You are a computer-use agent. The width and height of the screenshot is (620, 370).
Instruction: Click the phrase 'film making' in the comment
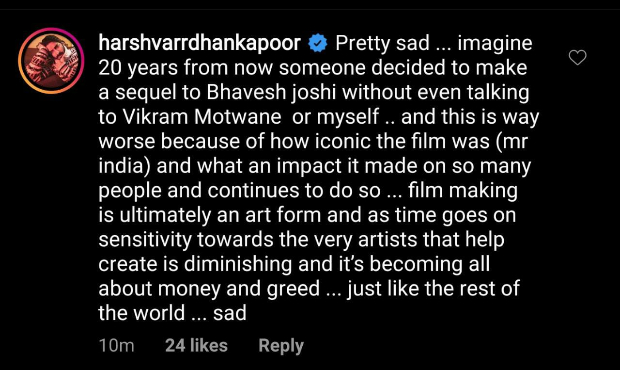point(463,191)
